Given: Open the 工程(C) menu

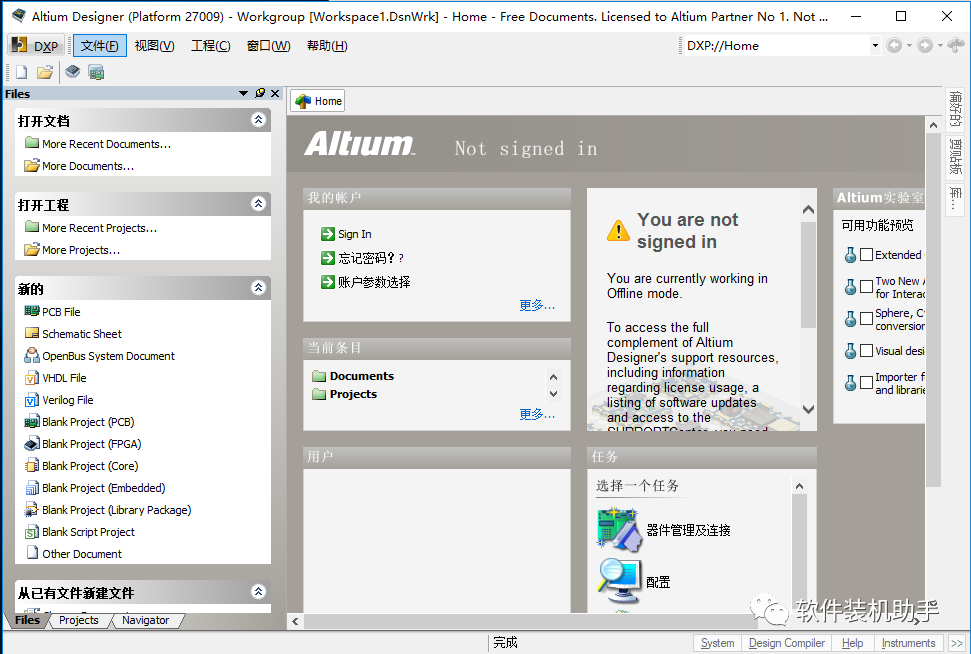Looking at the screenshot, I should coord(211,46).
